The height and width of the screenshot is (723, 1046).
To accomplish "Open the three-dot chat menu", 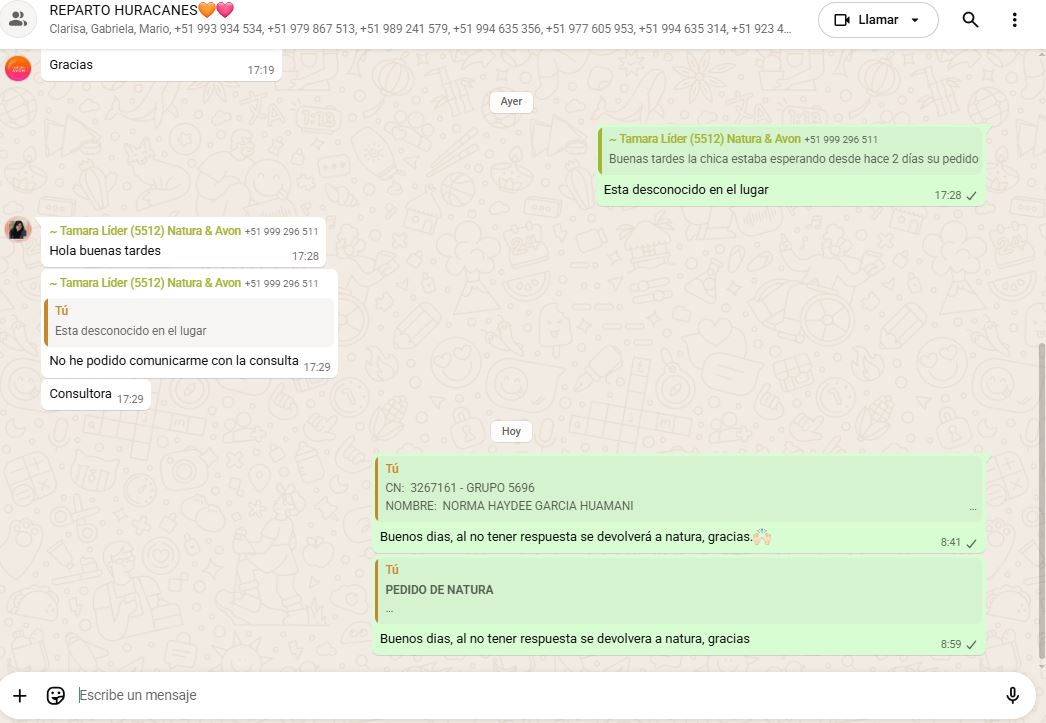I will coord(1014,20).
